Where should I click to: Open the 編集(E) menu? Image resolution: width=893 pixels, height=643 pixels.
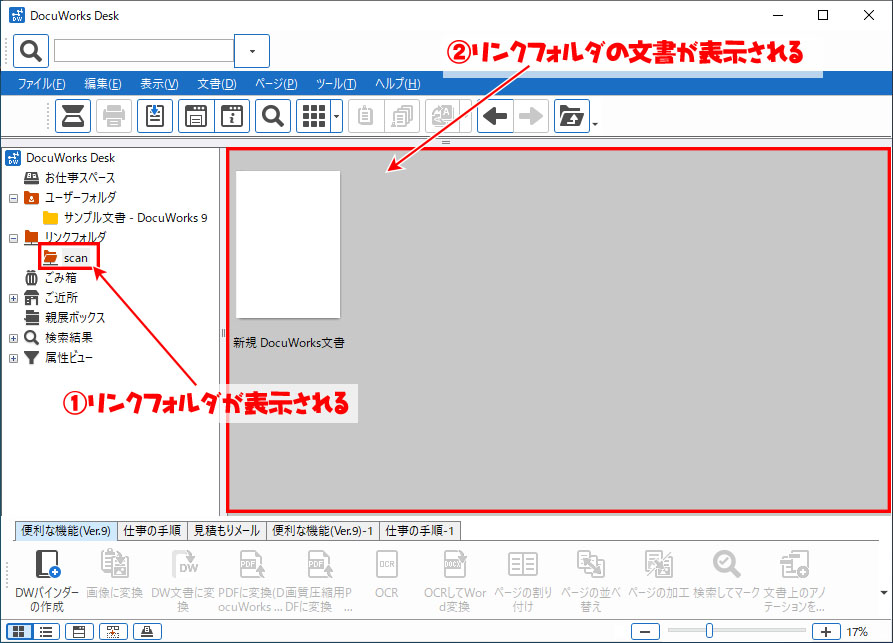click(x=103, y=84)
